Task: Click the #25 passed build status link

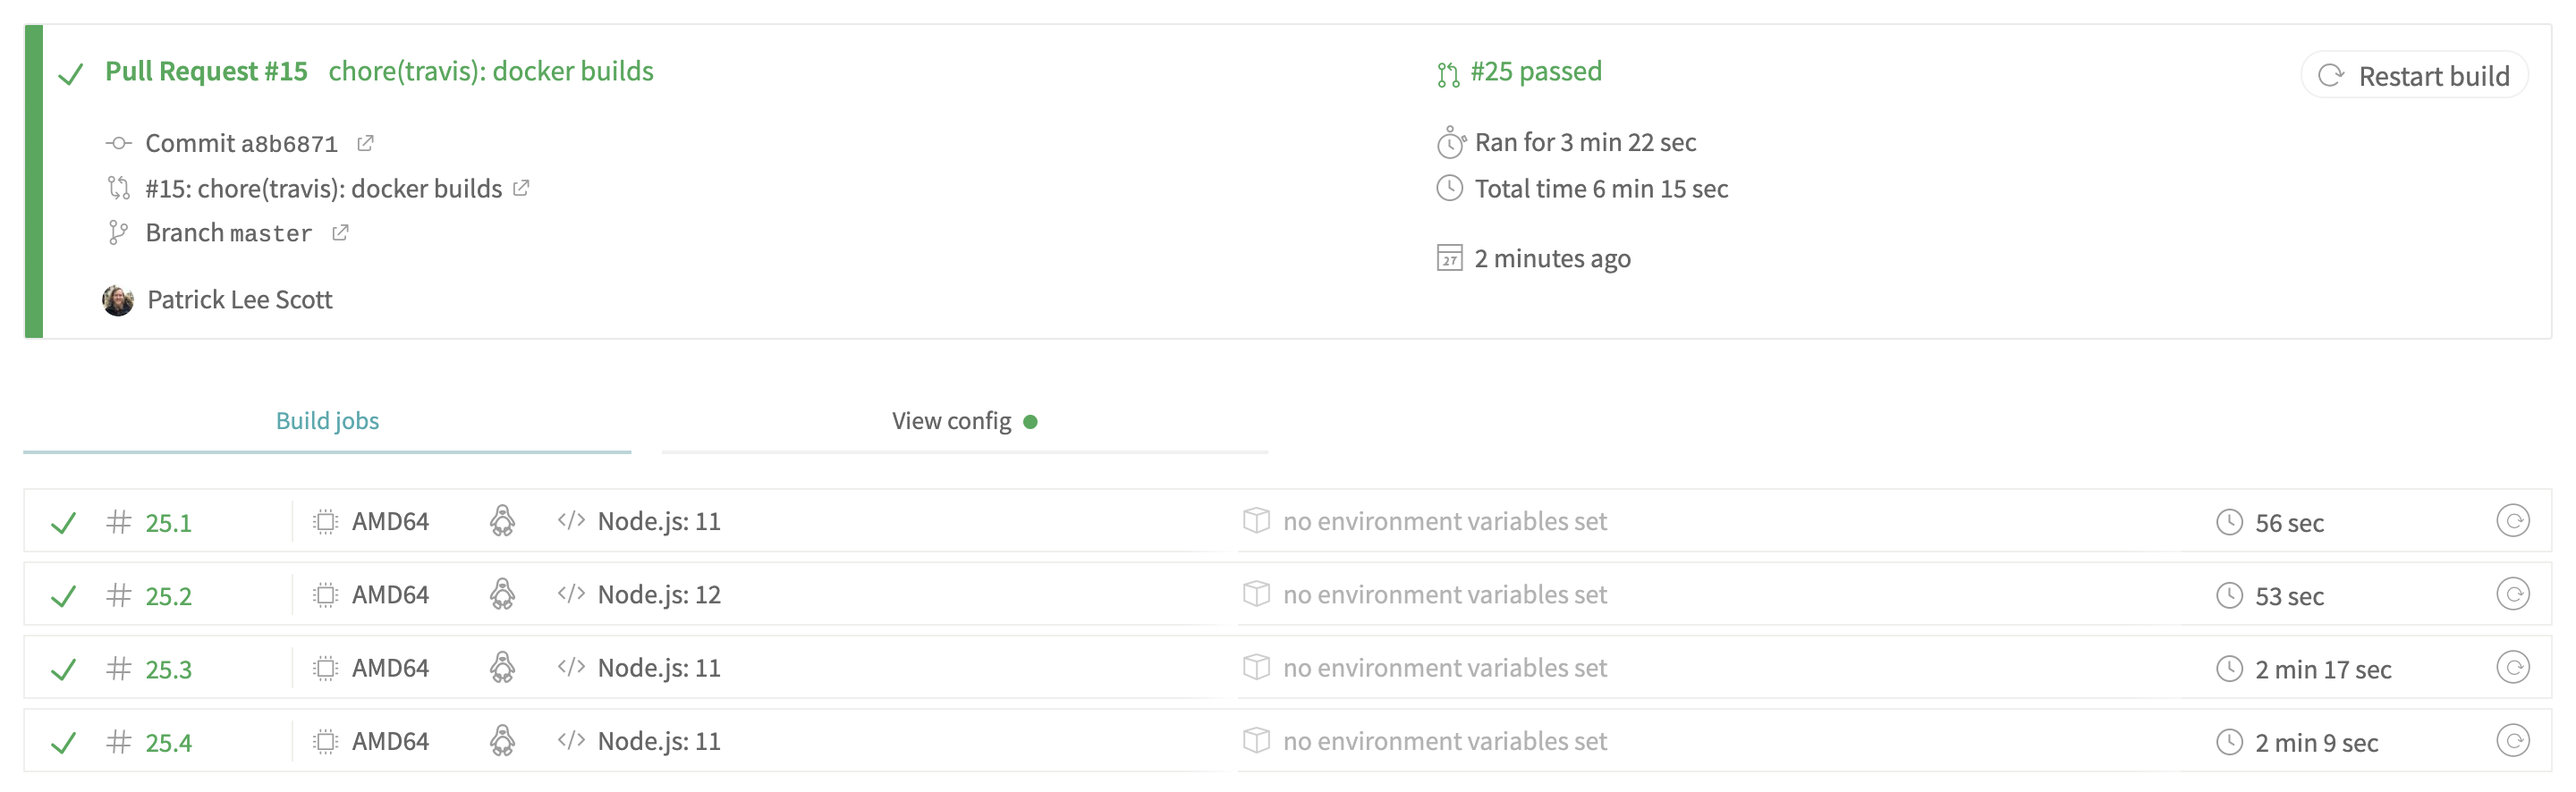Action: [x=1536, y=71]
